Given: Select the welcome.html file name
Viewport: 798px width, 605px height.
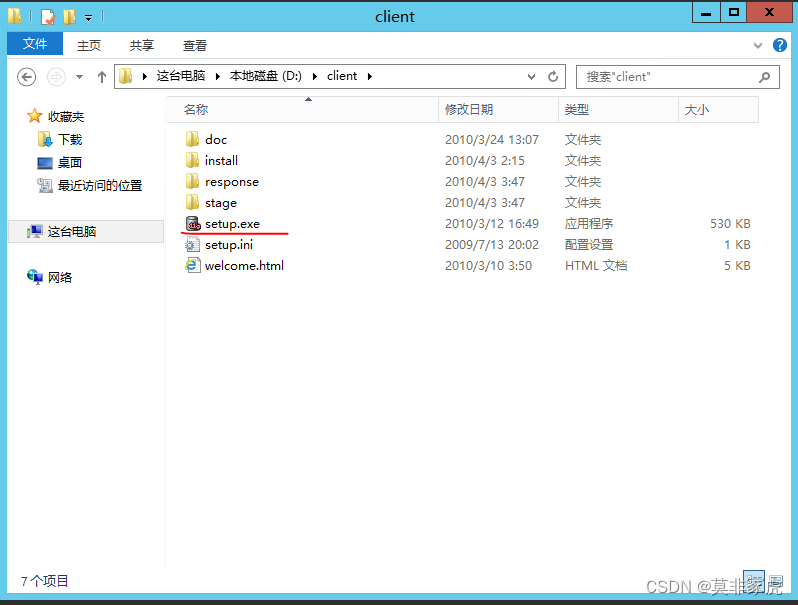Looking at the screenshot, I should [244, 266].
